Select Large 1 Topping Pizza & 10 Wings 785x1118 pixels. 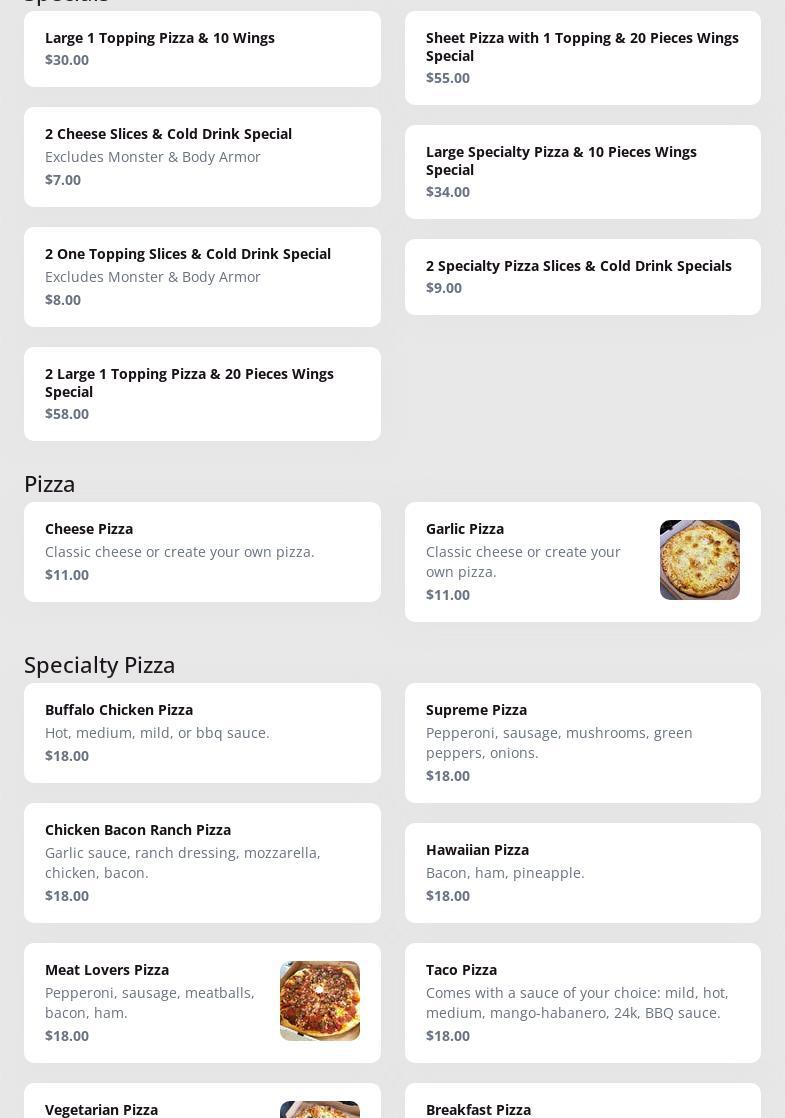[202, 49]
